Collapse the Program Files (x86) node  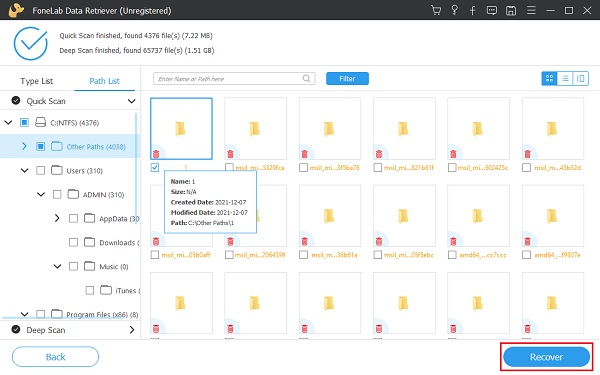tap(24, 314)
